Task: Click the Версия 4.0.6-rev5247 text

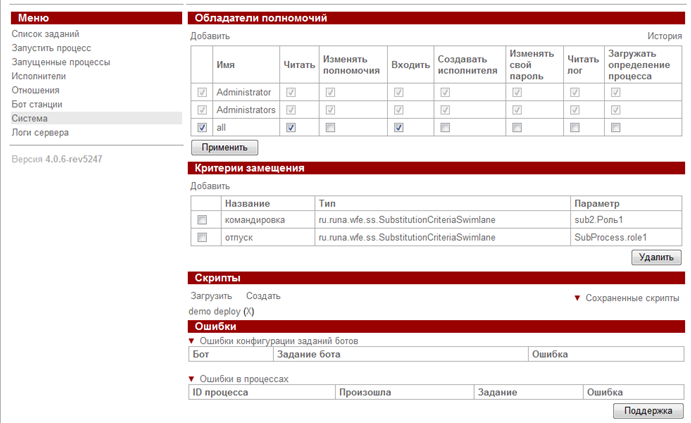Action: 57,159
